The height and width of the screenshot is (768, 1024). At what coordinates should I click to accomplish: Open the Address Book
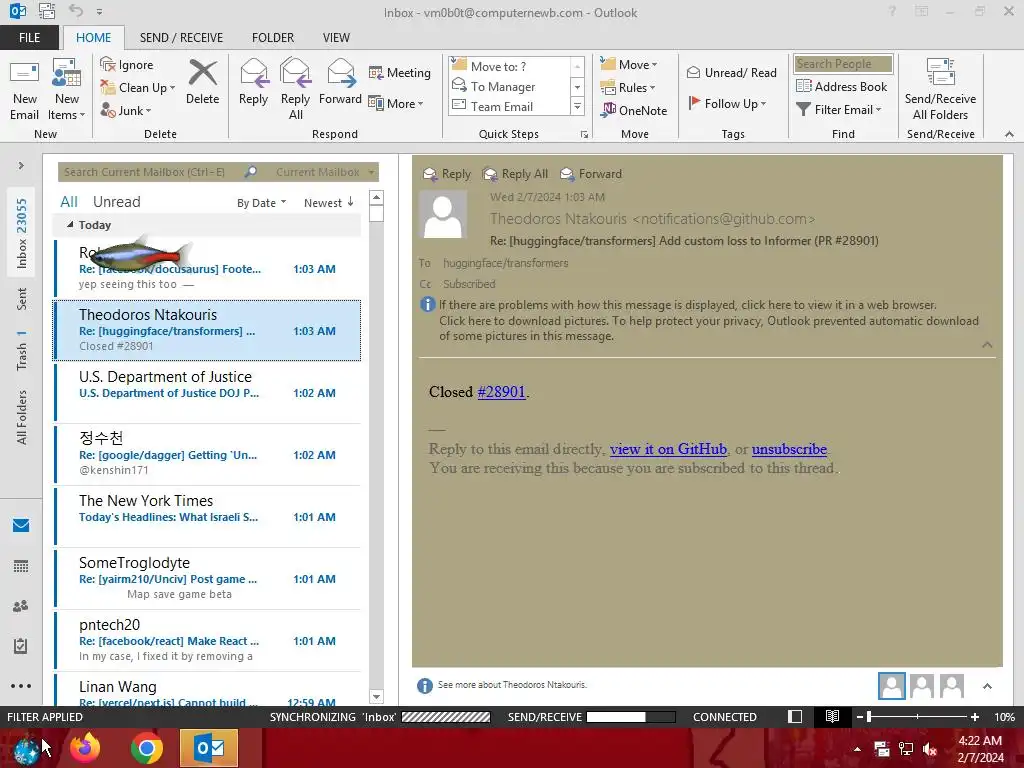pyautogui.click(x=841, y=86)
